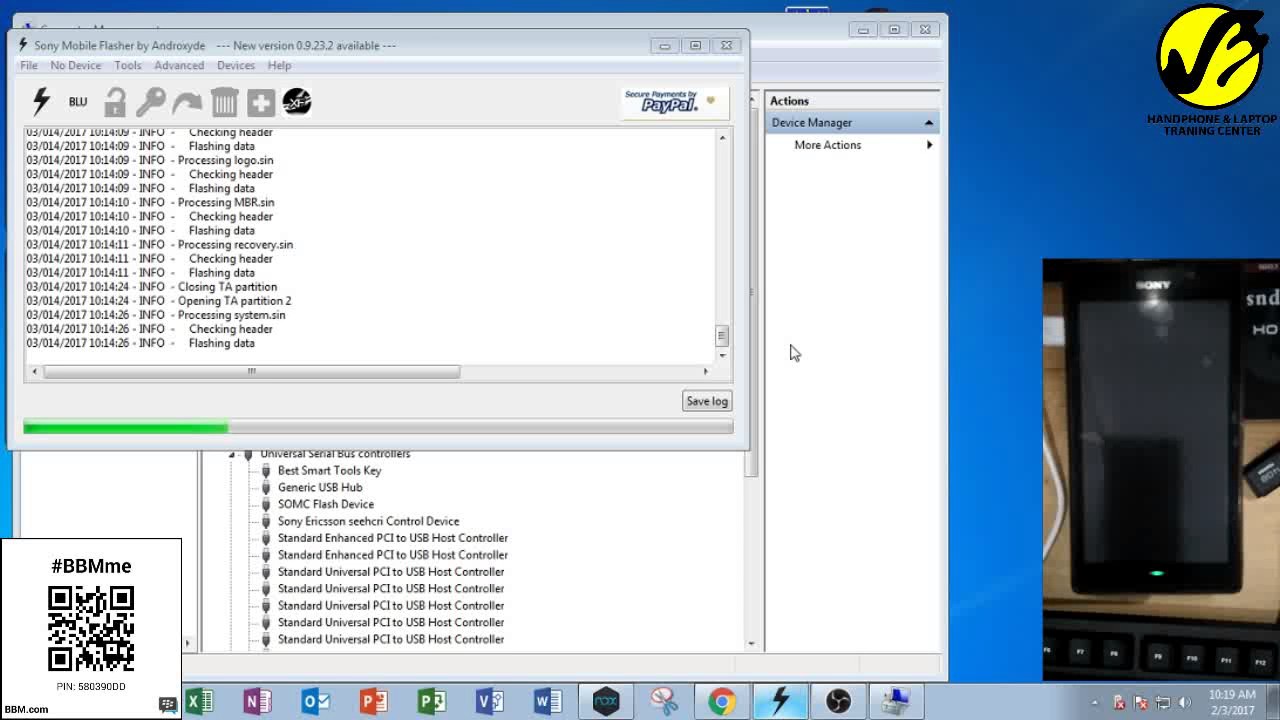This screenshot has width=1280, height=720.
Task: Open the Devices menu
Action: pyautogui.click(x=236, y=65)
